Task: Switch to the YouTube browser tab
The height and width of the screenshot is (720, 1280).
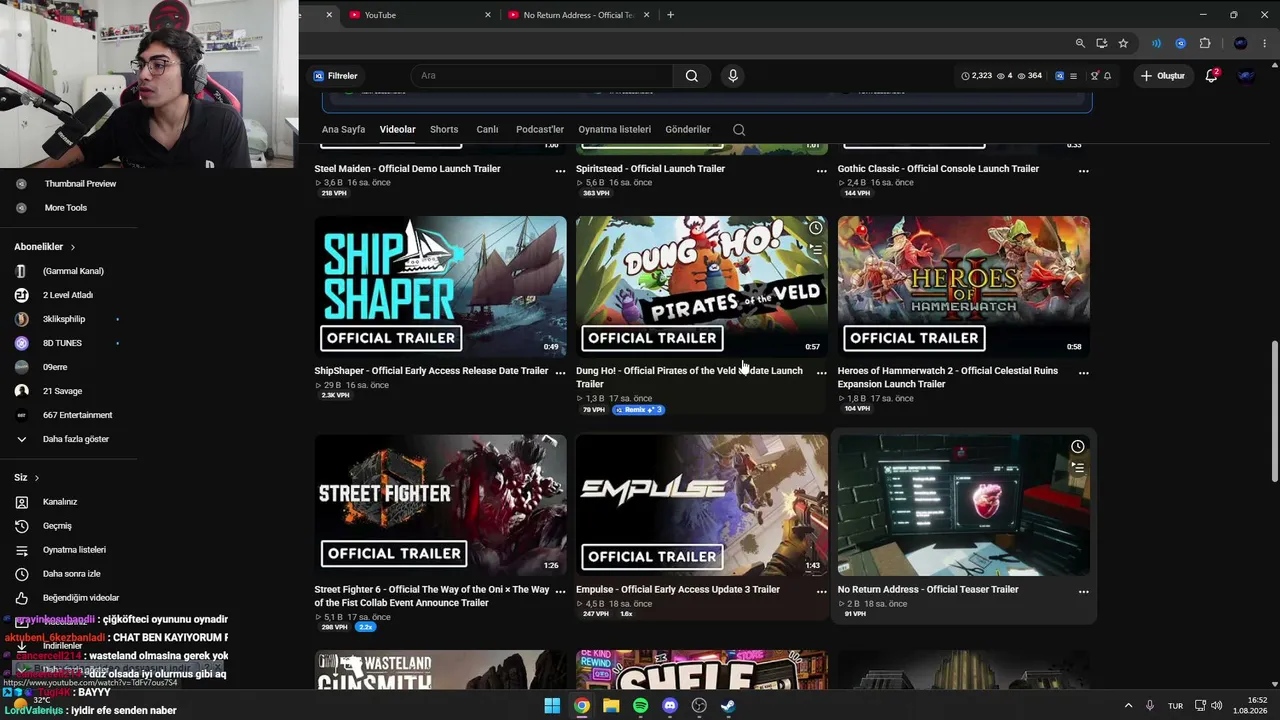Action: (x=420, y=15)
